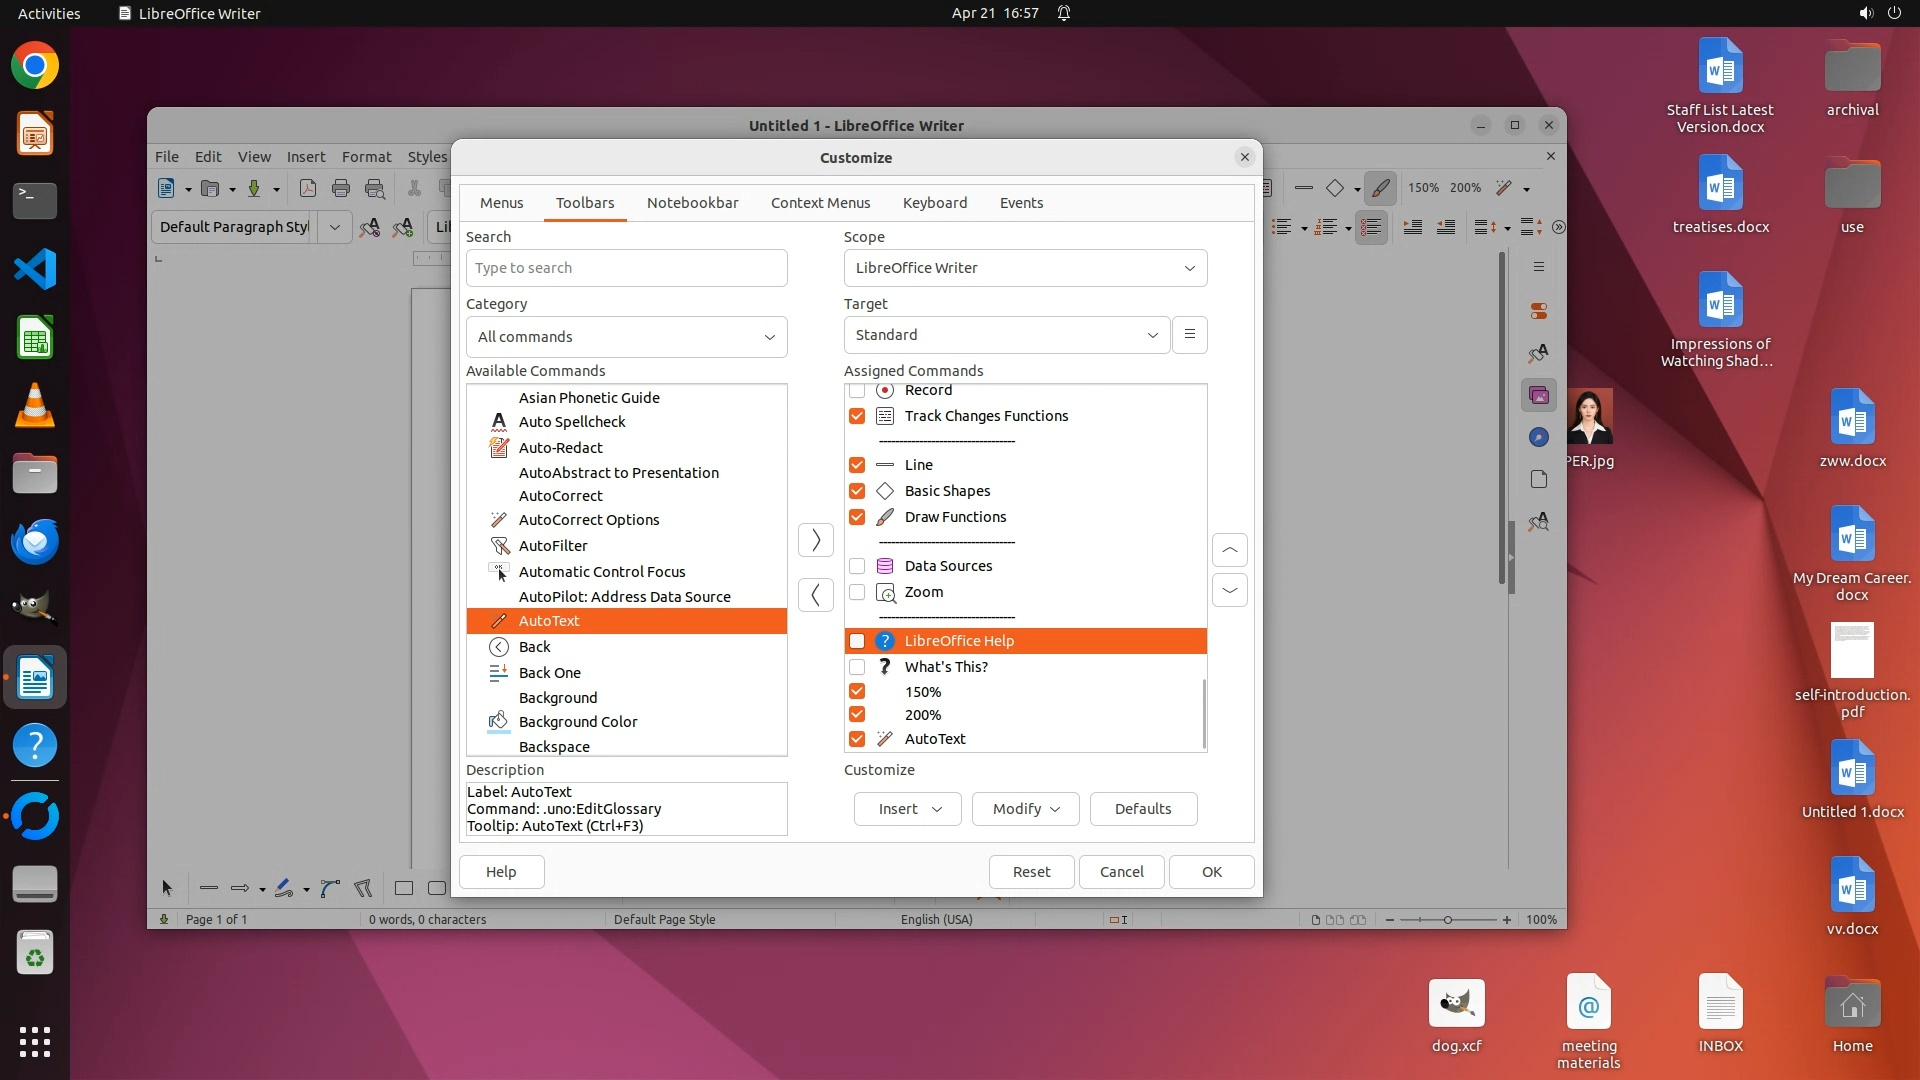1920x1080 pixels.
Task: Switch to the Keyboard tab
Action: (934, 203)
